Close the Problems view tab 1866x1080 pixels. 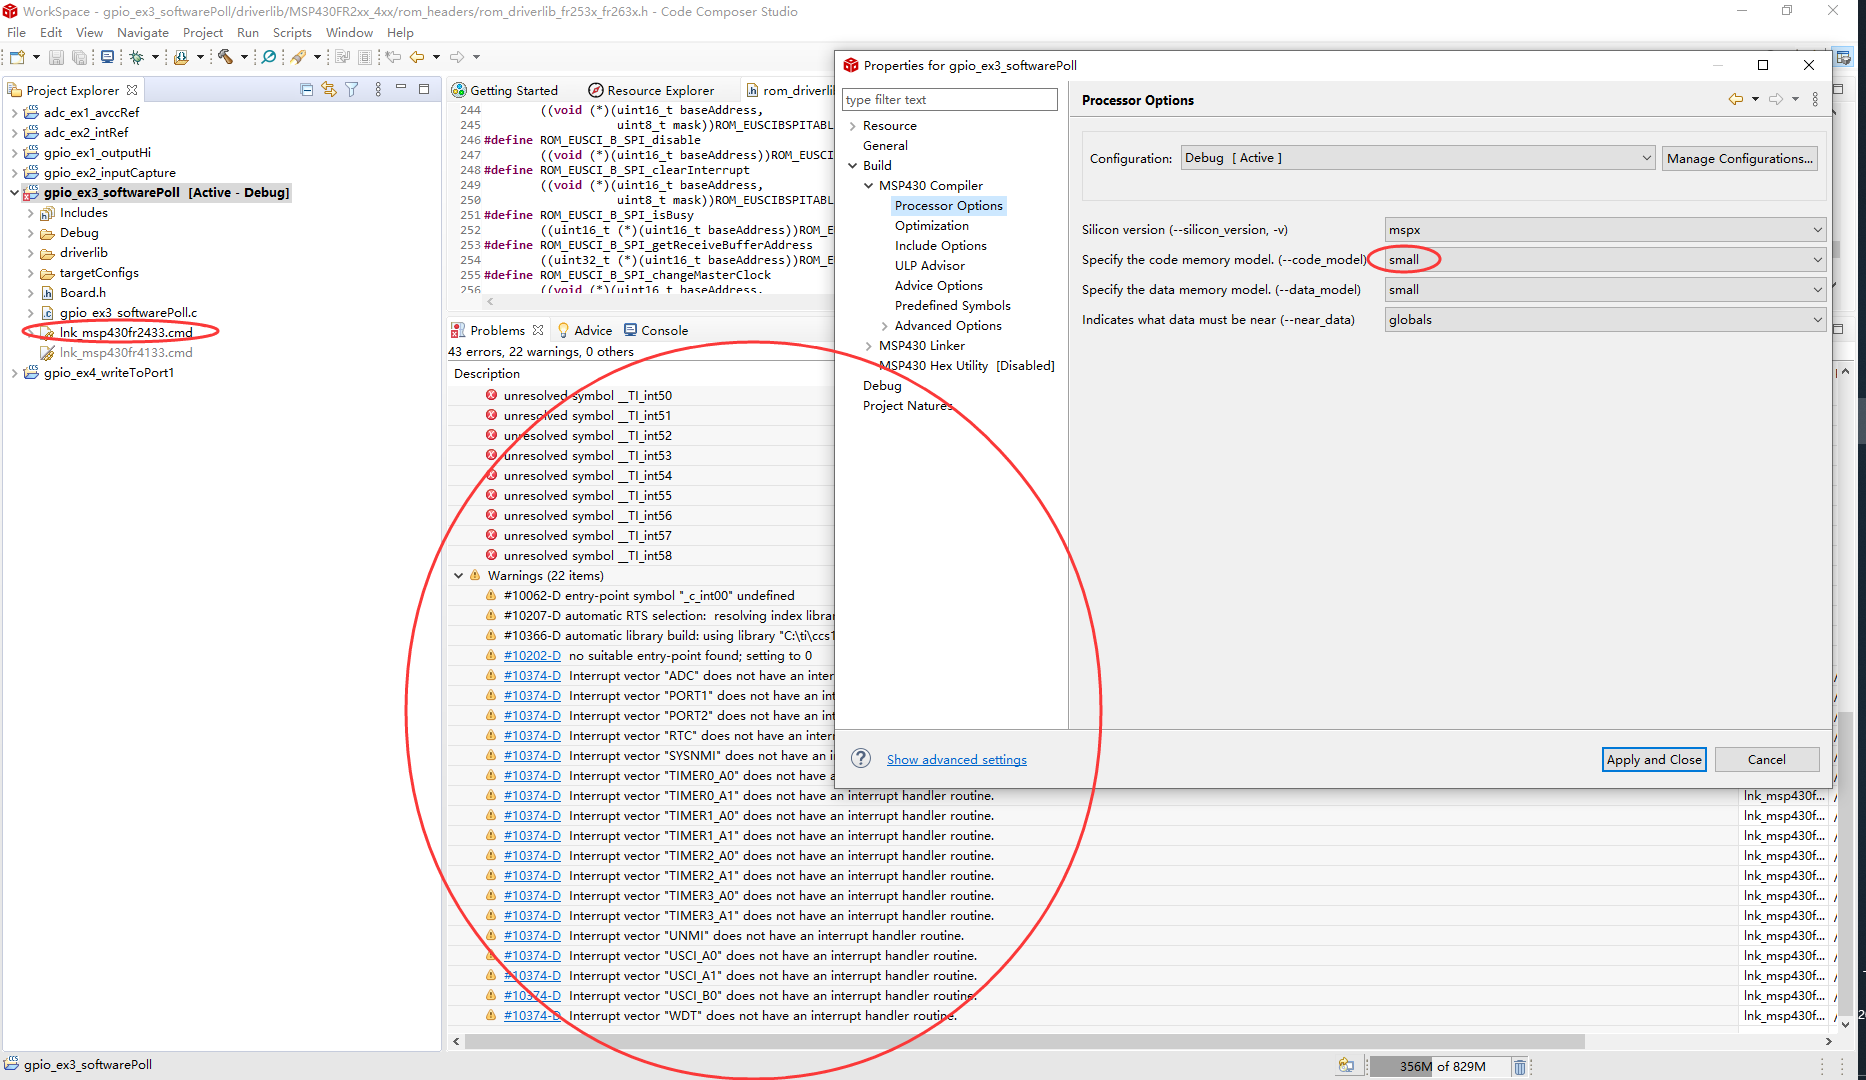click(x=538, y=330)
